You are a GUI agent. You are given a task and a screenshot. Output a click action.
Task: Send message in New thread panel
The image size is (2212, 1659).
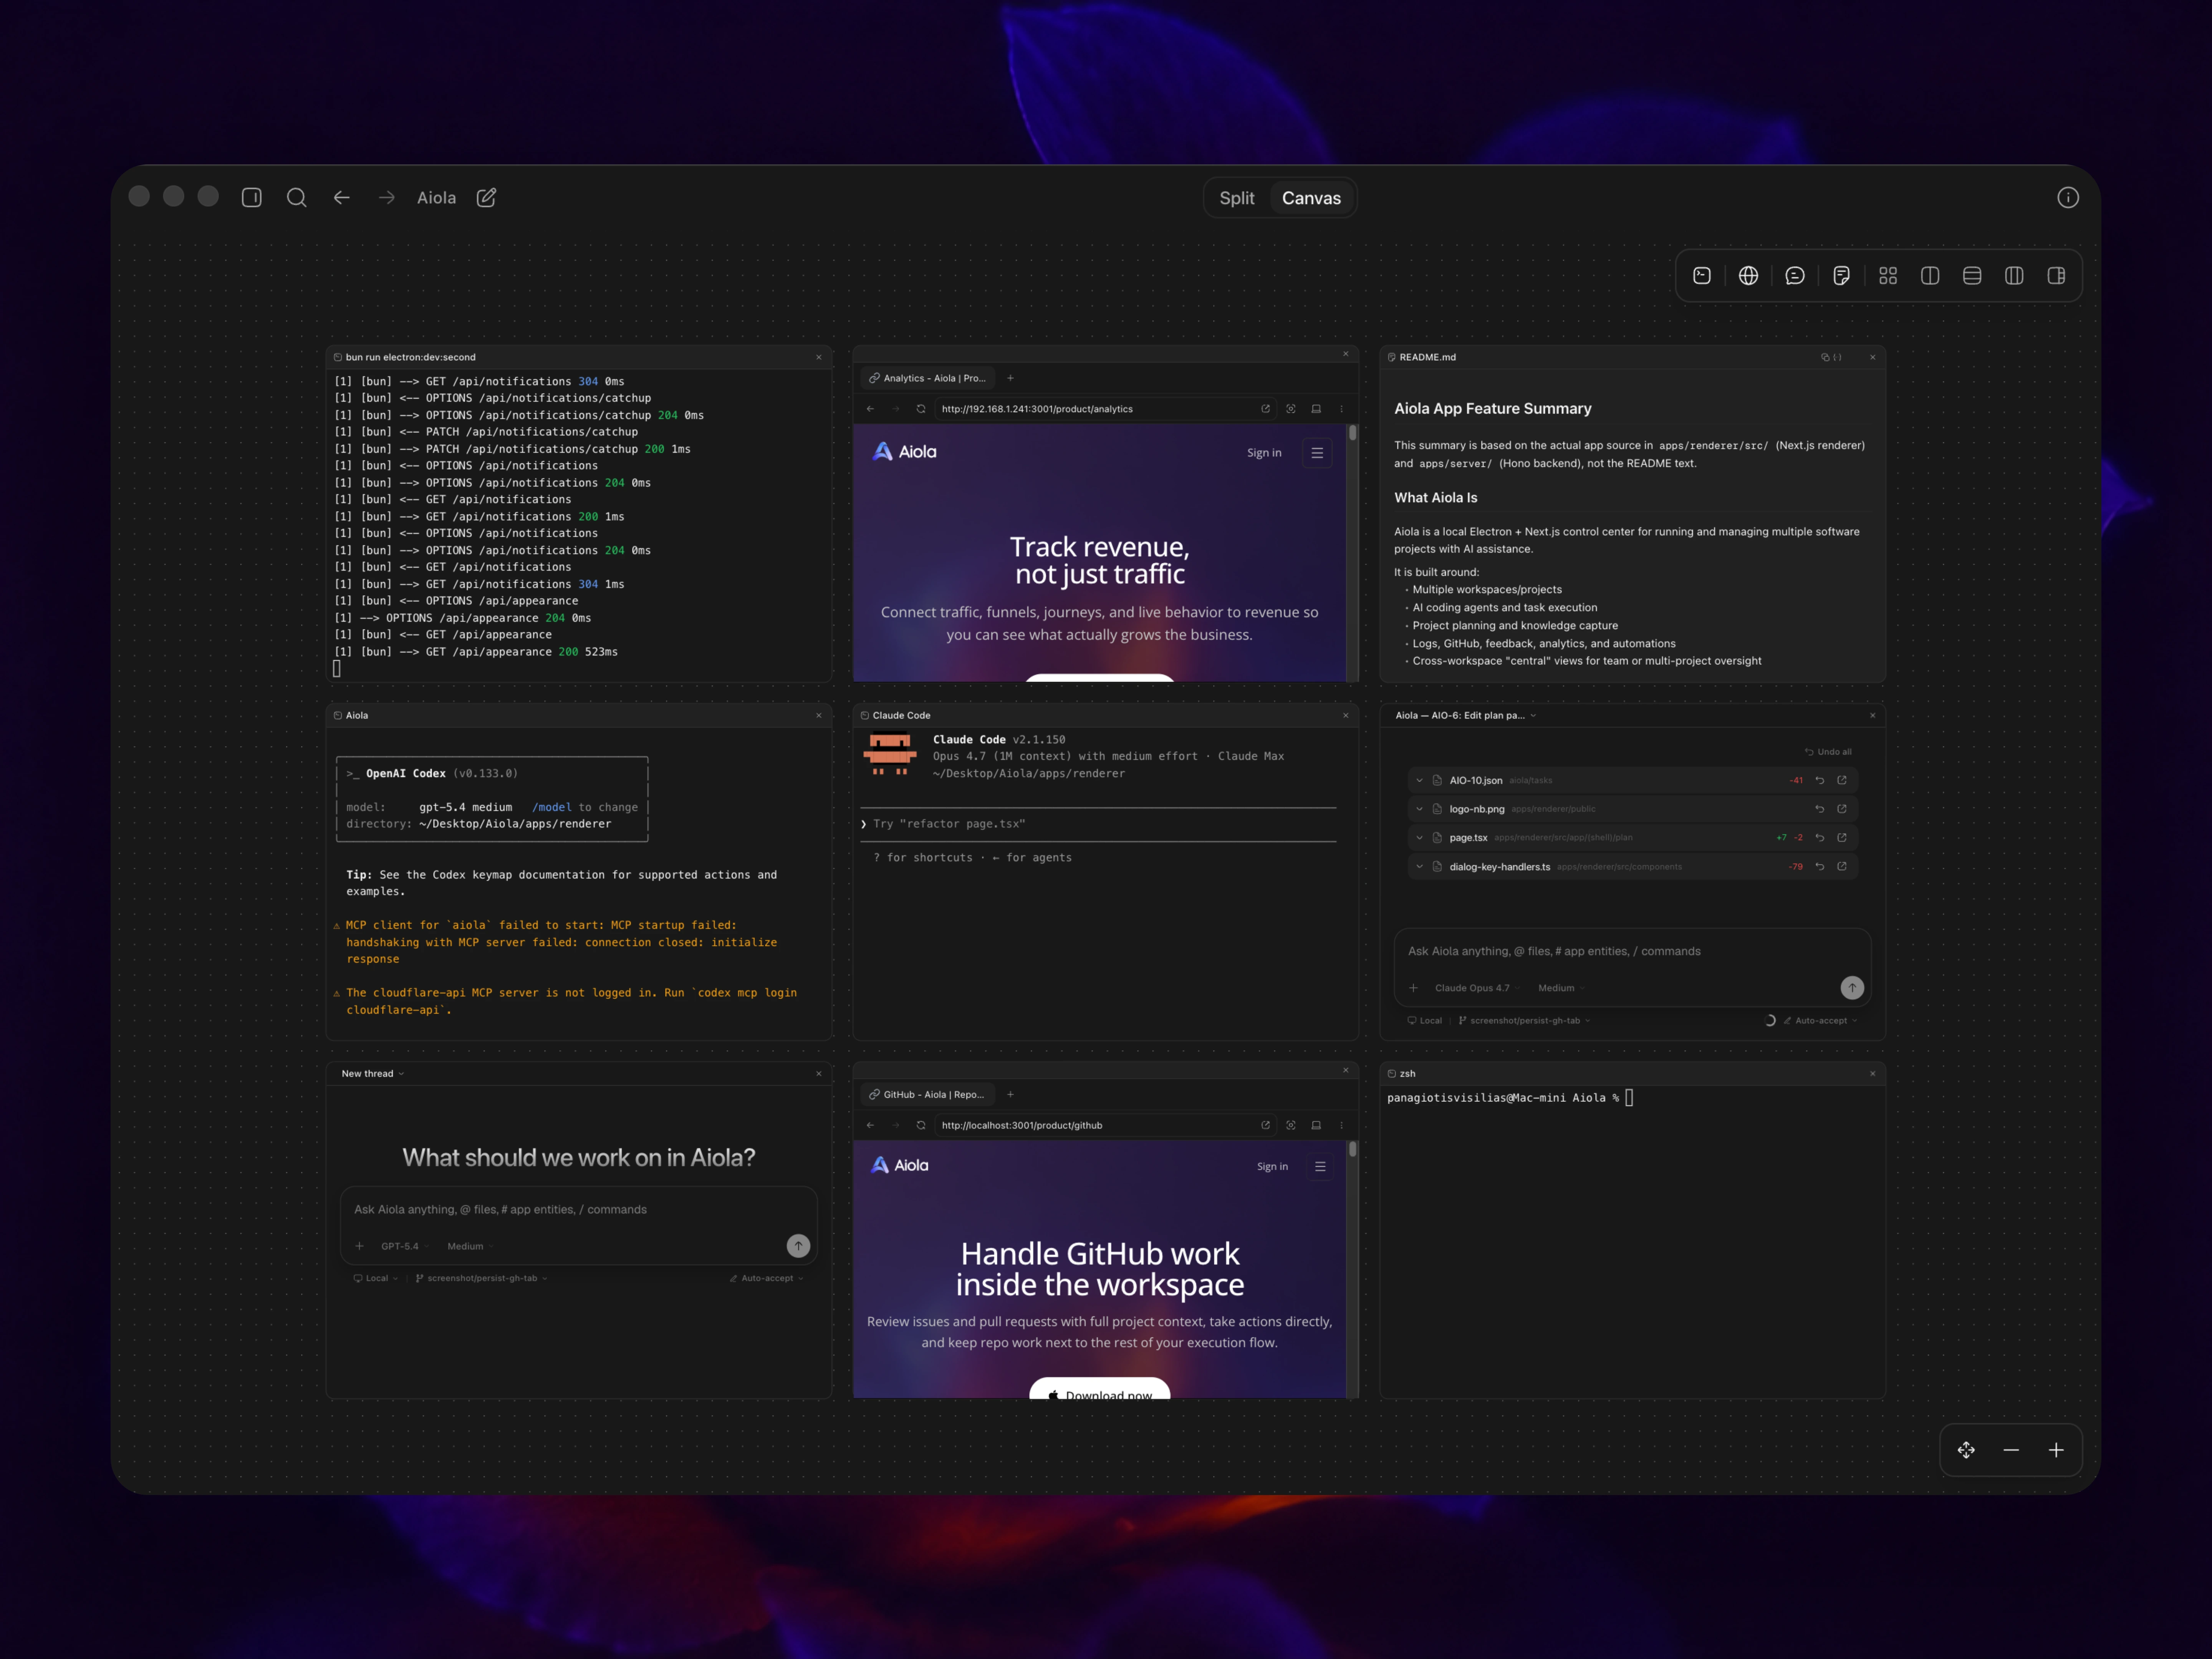[x=798, y=1246]
